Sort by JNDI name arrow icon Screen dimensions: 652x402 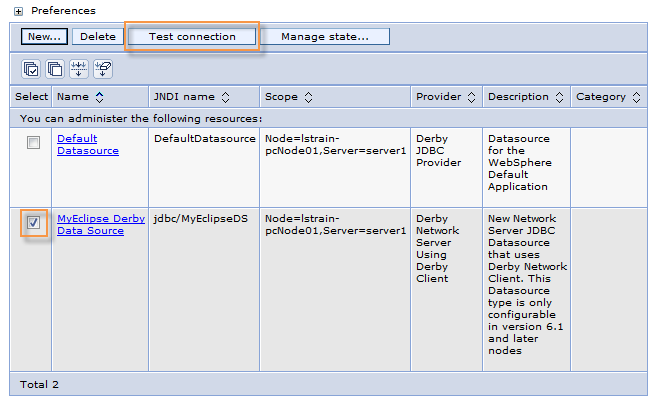225,97
